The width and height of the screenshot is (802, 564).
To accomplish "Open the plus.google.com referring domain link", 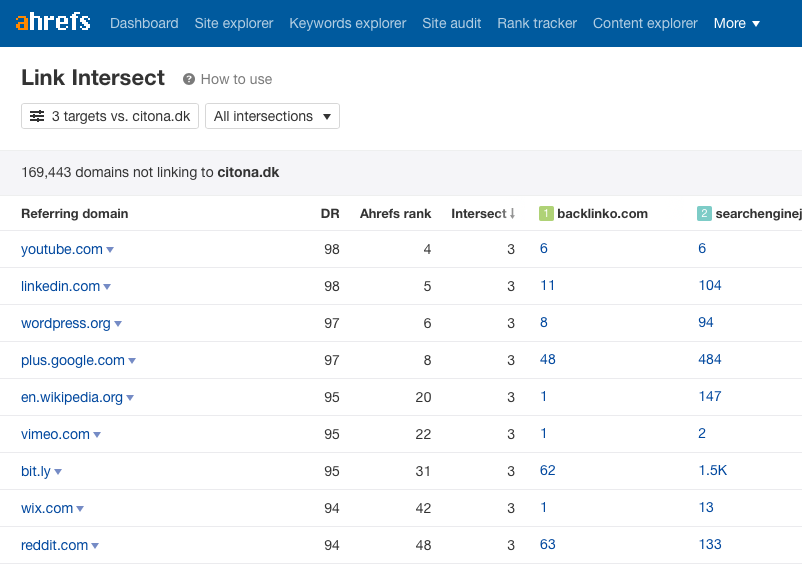I will [73, 360].
